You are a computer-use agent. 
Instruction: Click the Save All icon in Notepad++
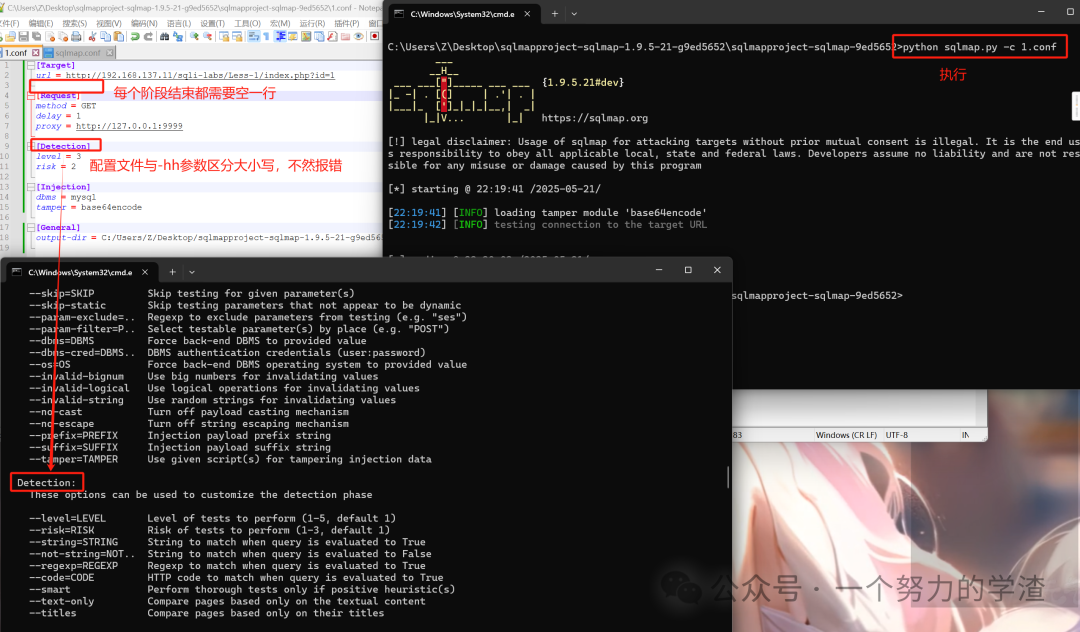coord(37,36)
